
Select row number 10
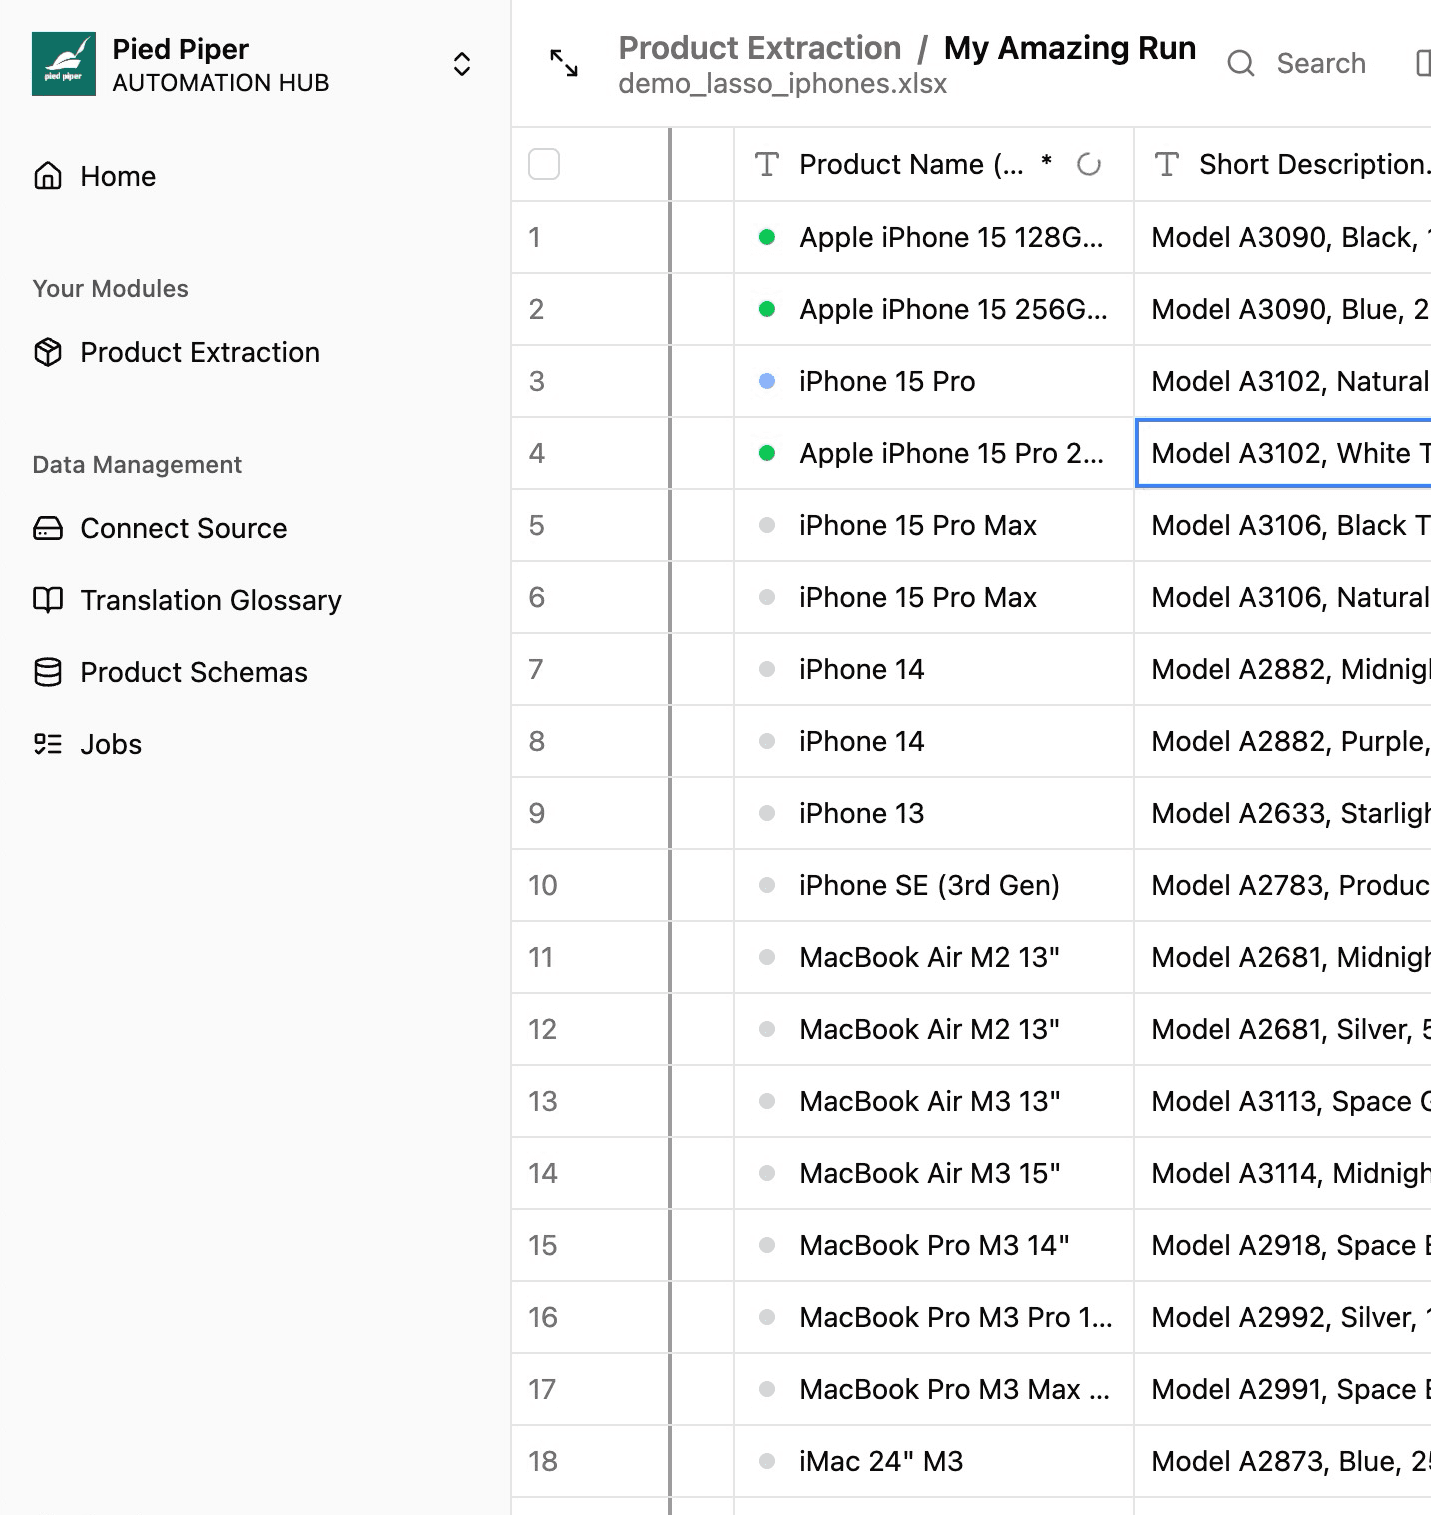point(541,885)
